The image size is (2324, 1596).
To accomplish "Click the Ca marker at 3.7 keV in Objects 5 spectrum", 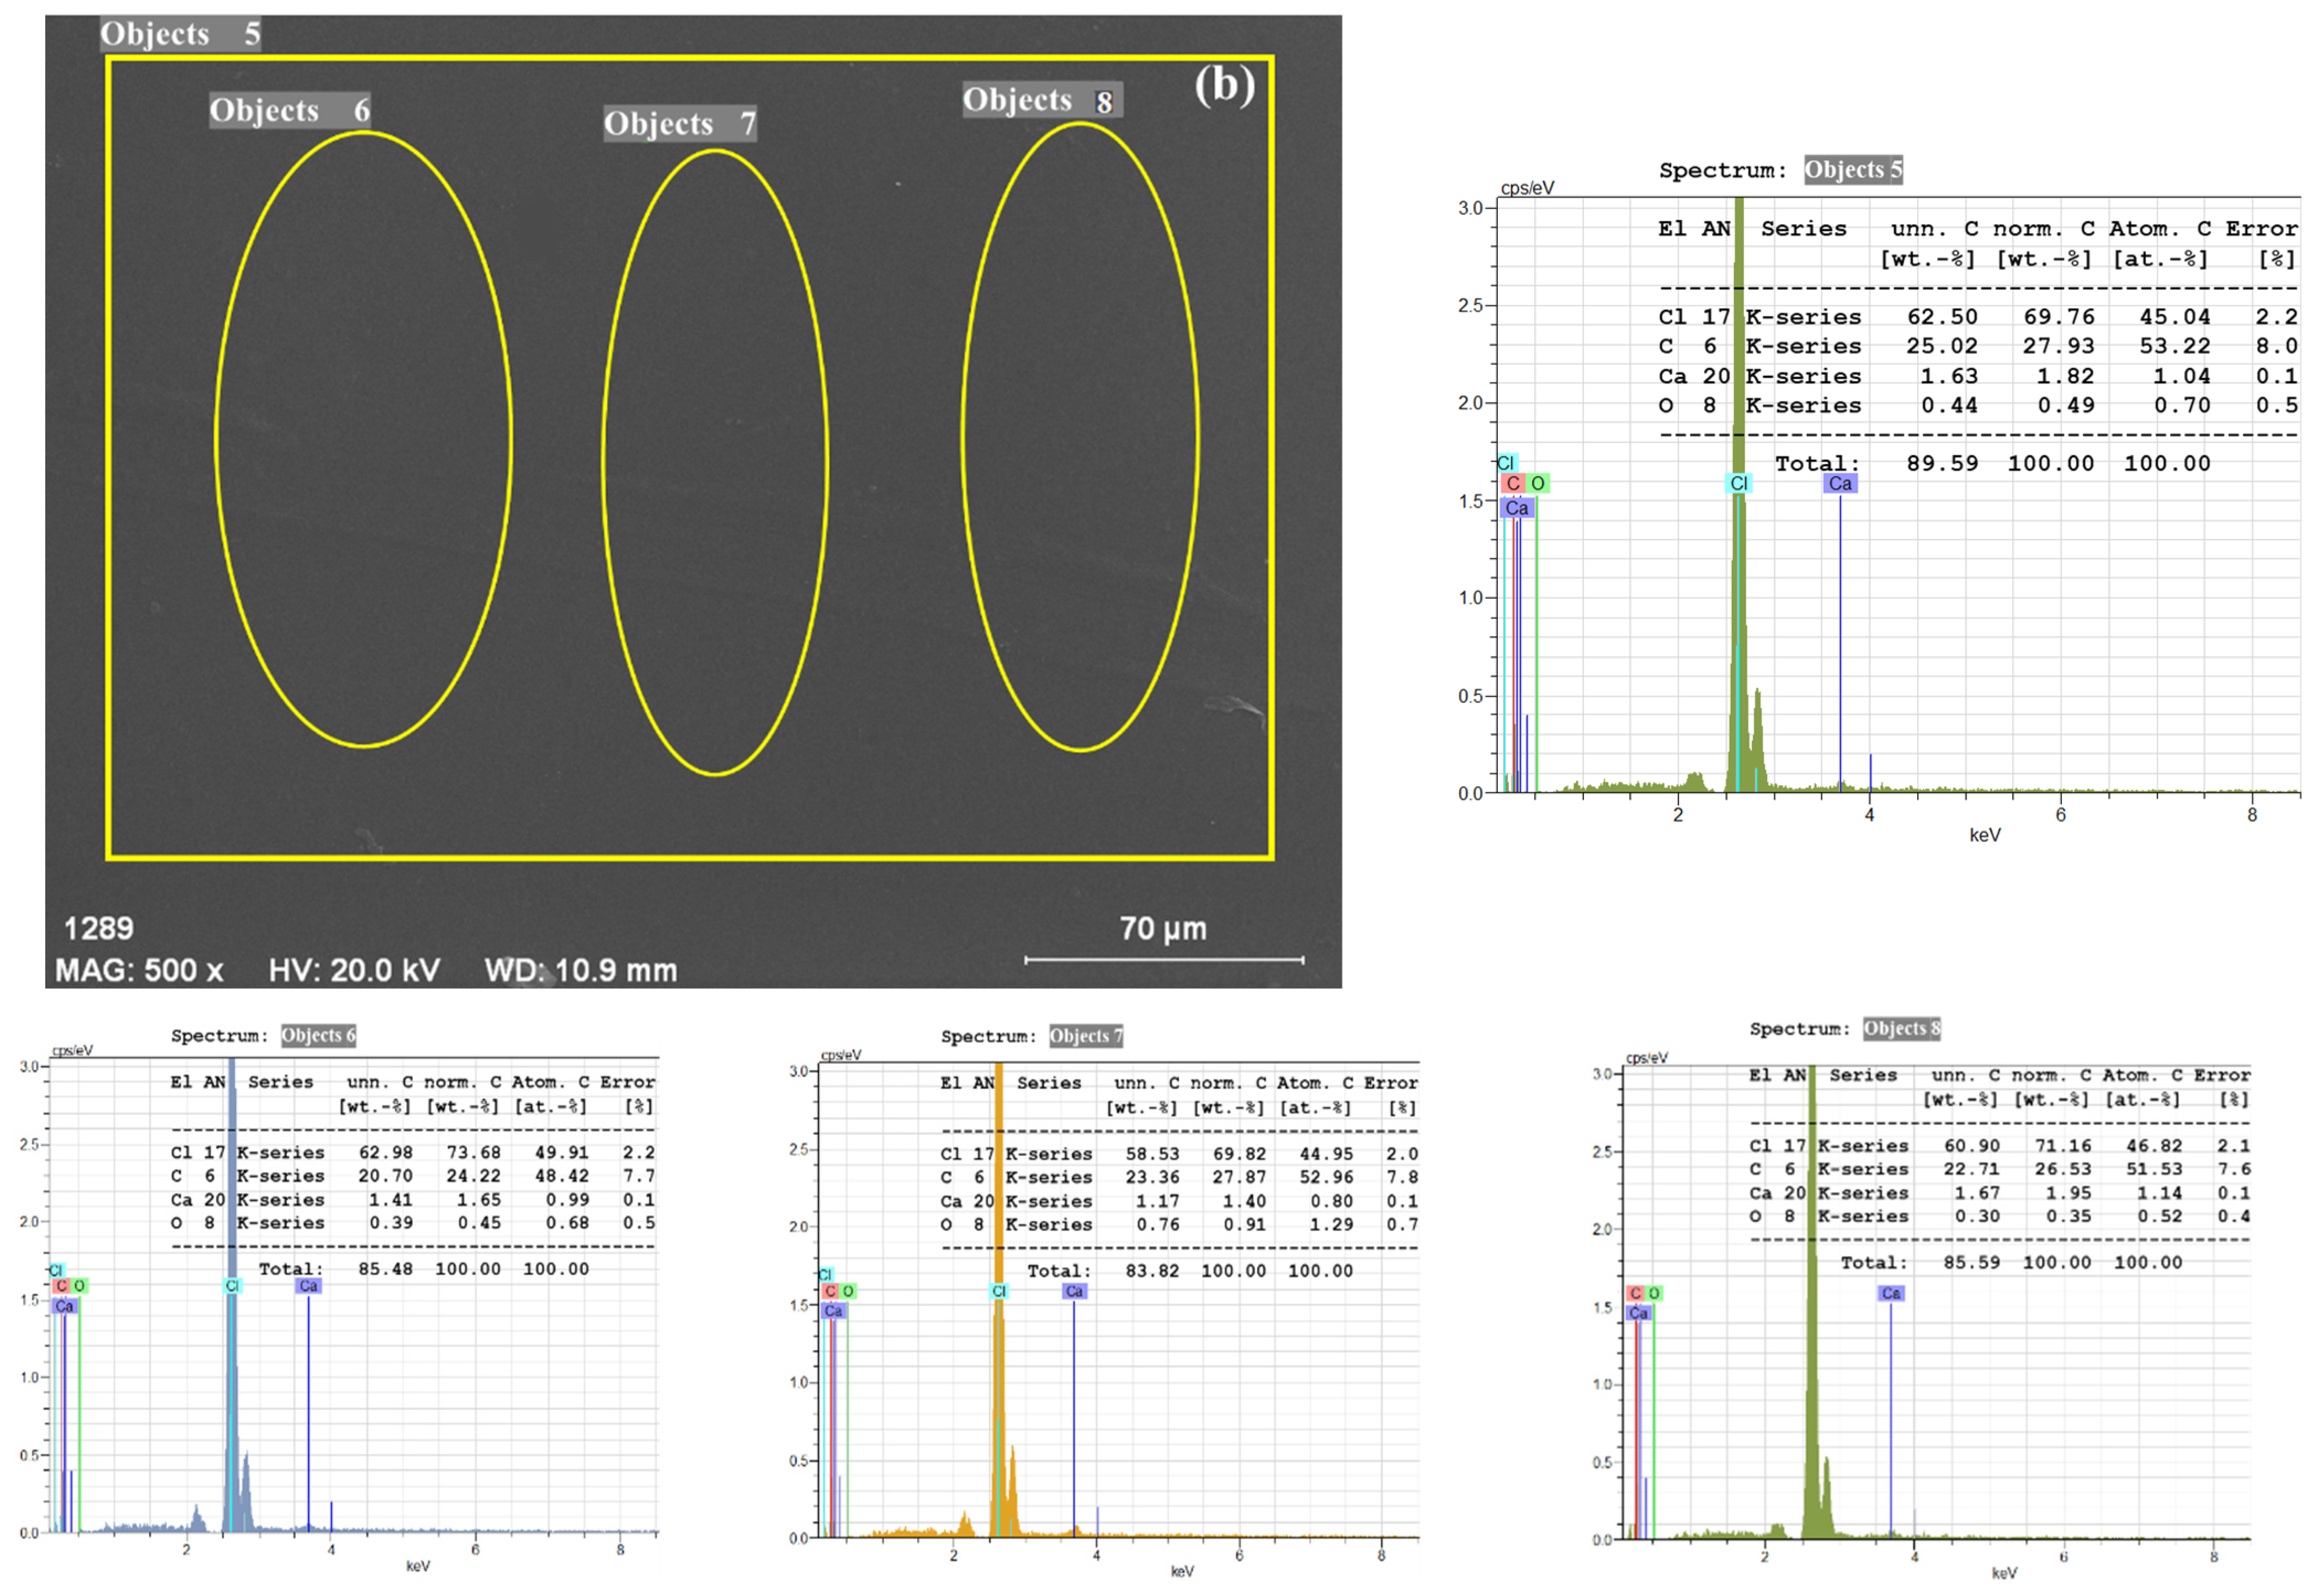I will 1839,484.
